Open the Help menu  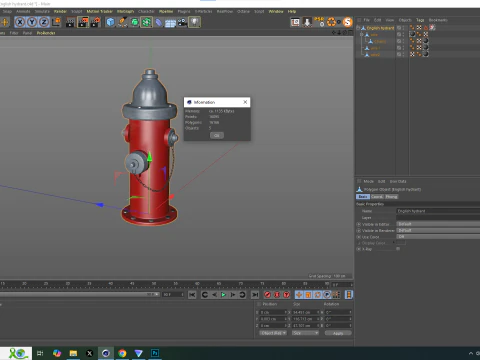tap(292, 11)
